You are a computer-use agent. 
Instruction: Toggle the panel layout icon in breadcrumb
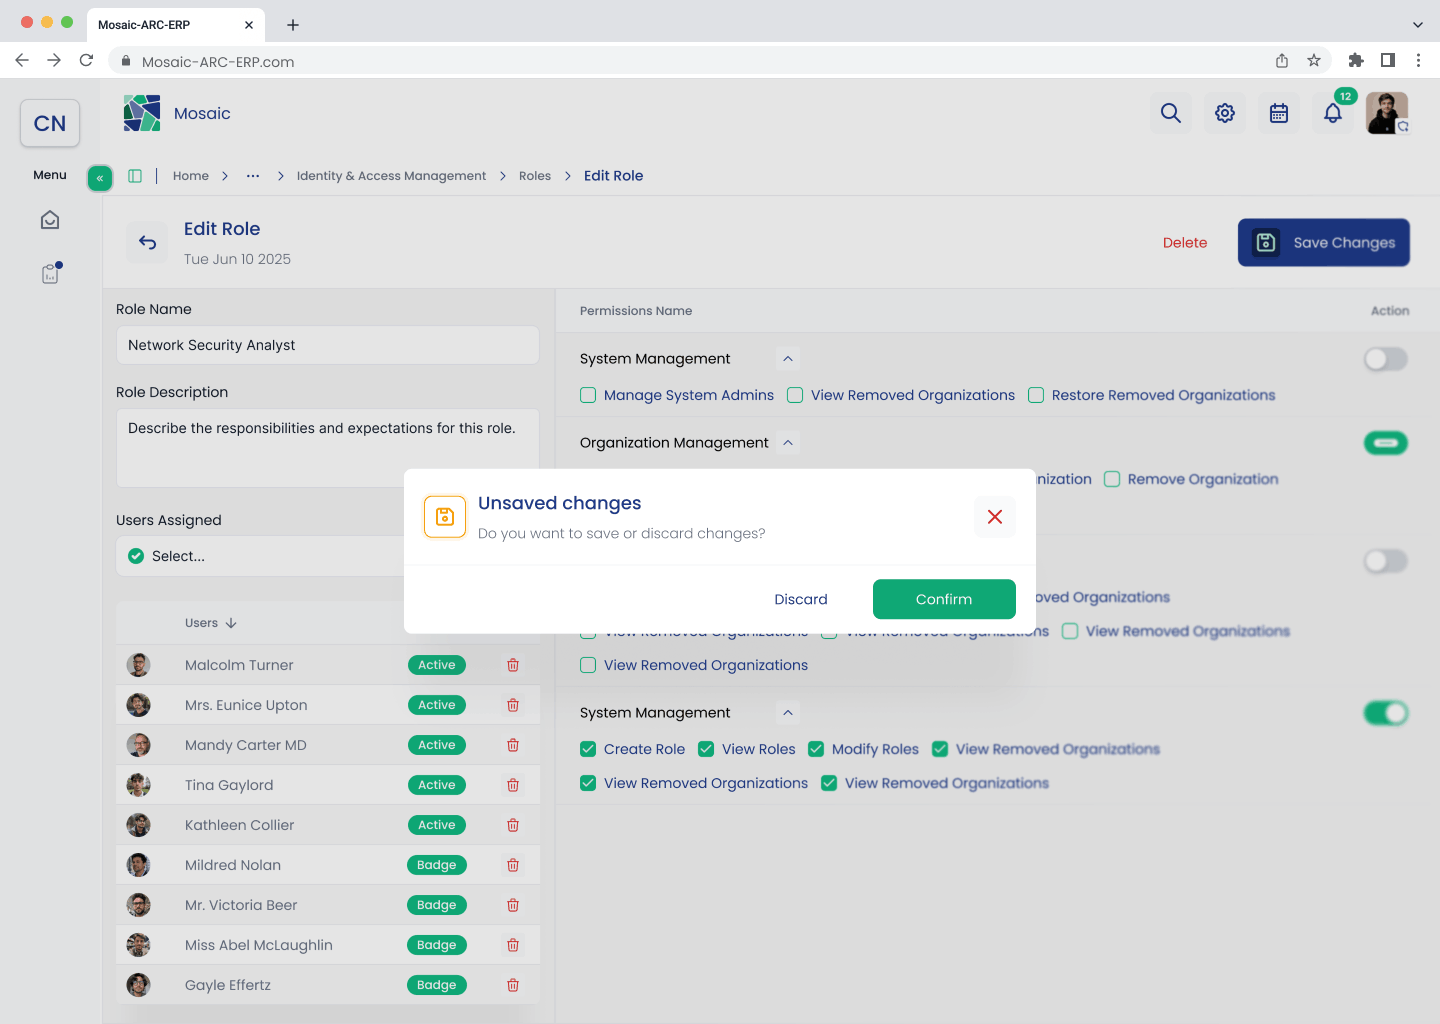pos(135,176)
